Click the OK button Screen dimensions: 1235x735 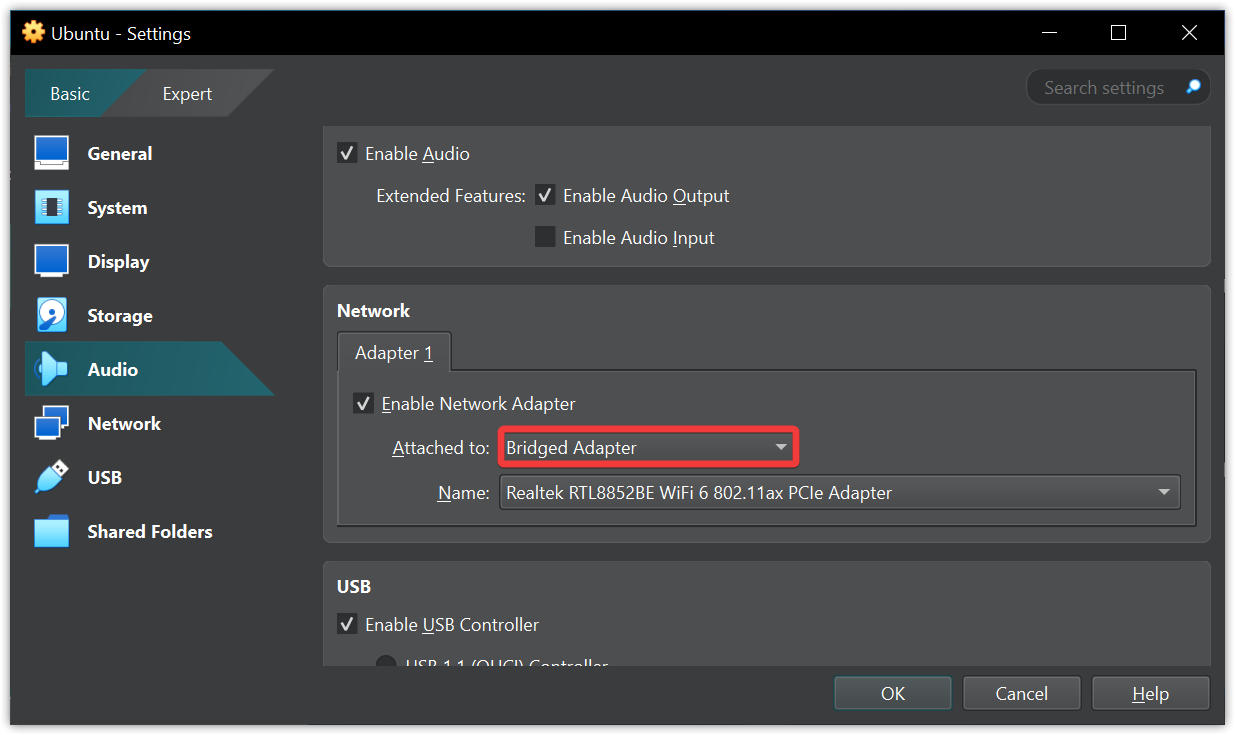[x=893, y=694]
